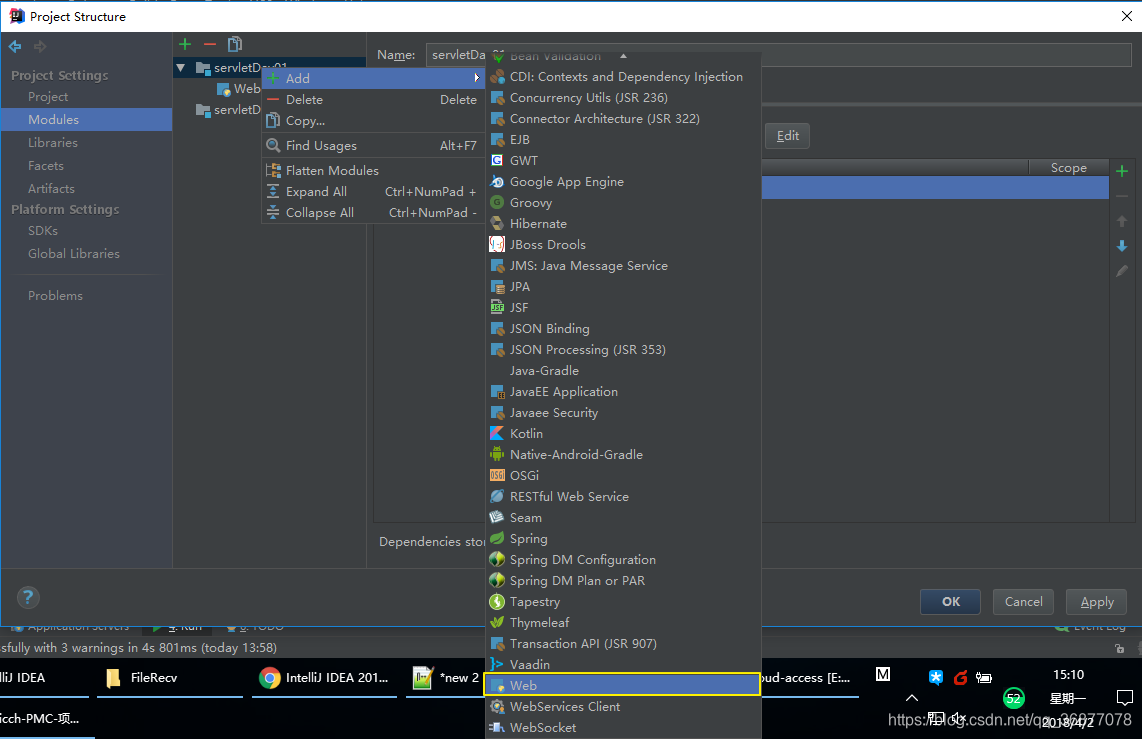Screen dimensions: 1142x739
Task: Click the green plus add dependency icon
Action: [1122, 171]
